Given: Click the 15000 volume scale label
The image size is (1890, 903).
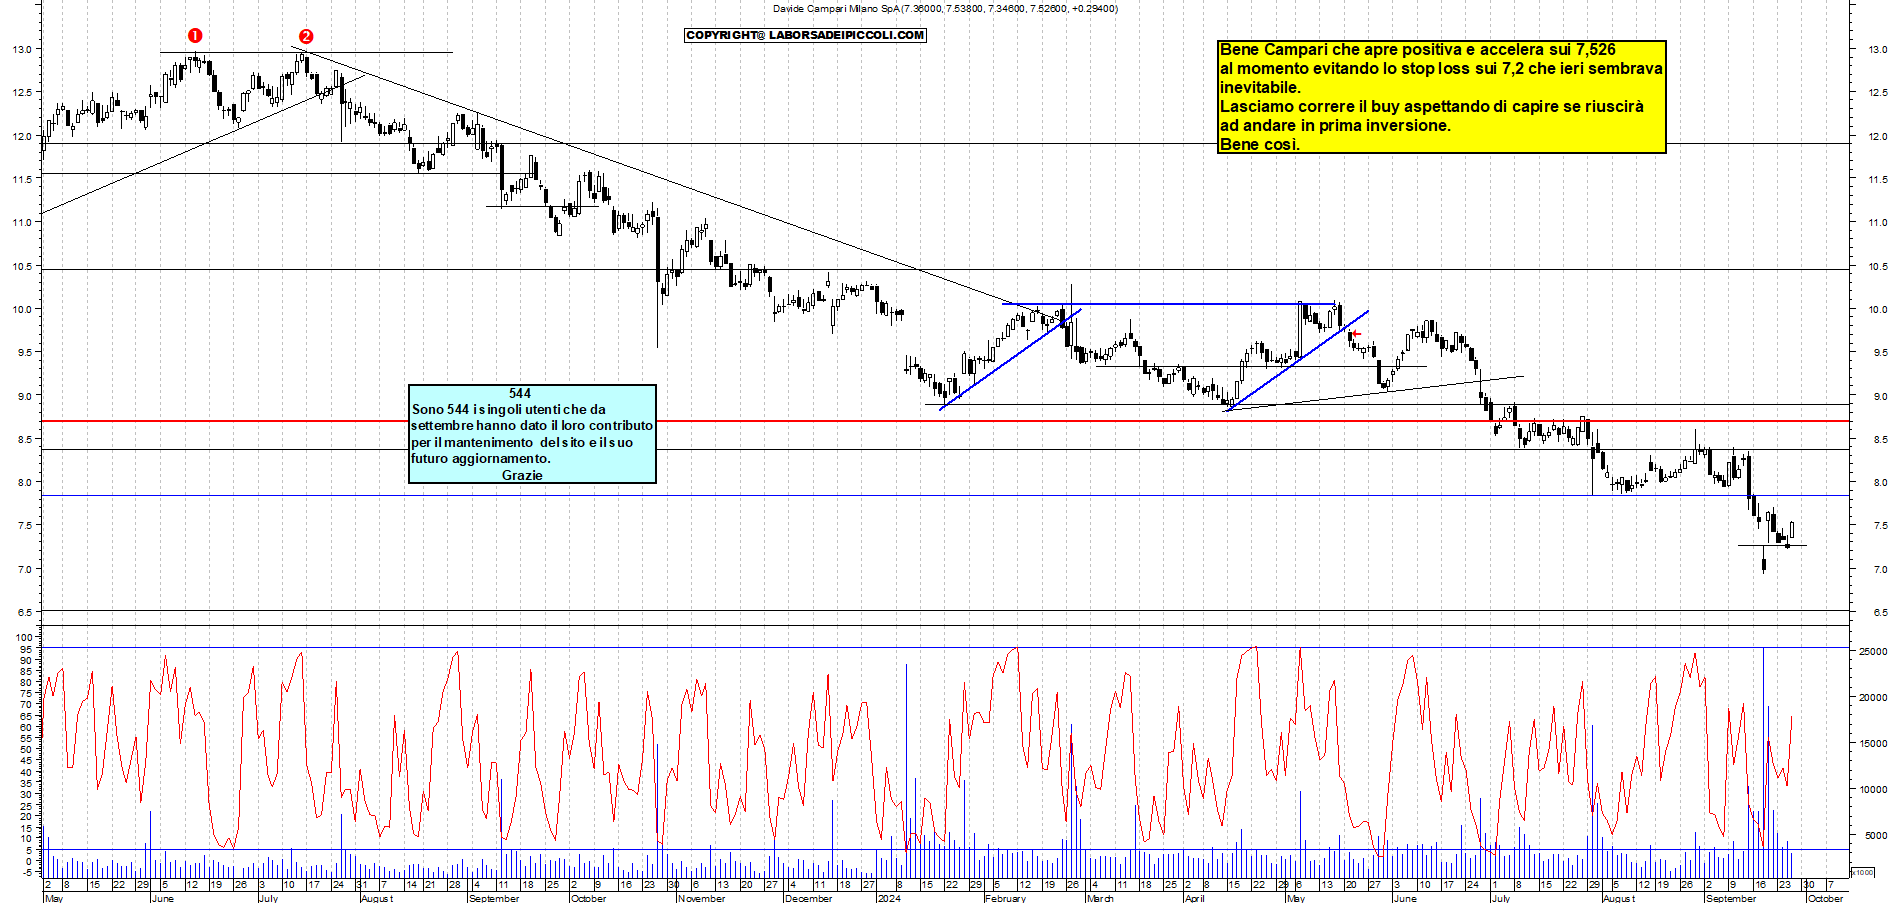Looking at the screenshot, I should pyautogui.click(x=1872, y=744).
